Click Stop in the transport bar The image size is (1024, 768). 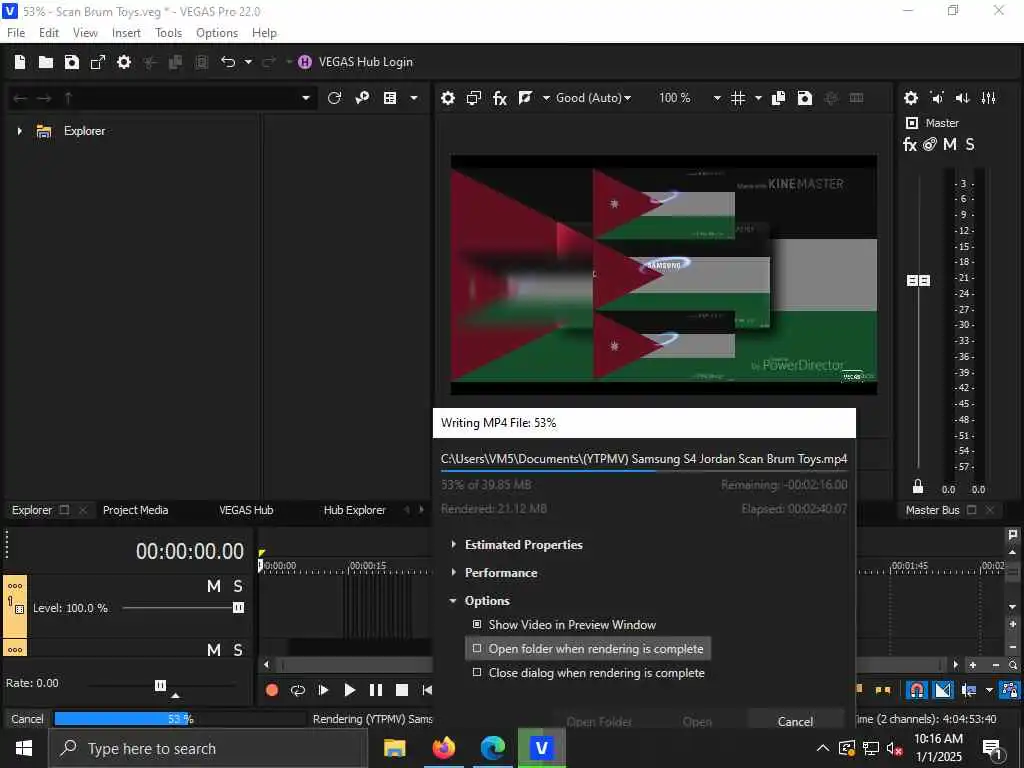[x=402, y=690]
